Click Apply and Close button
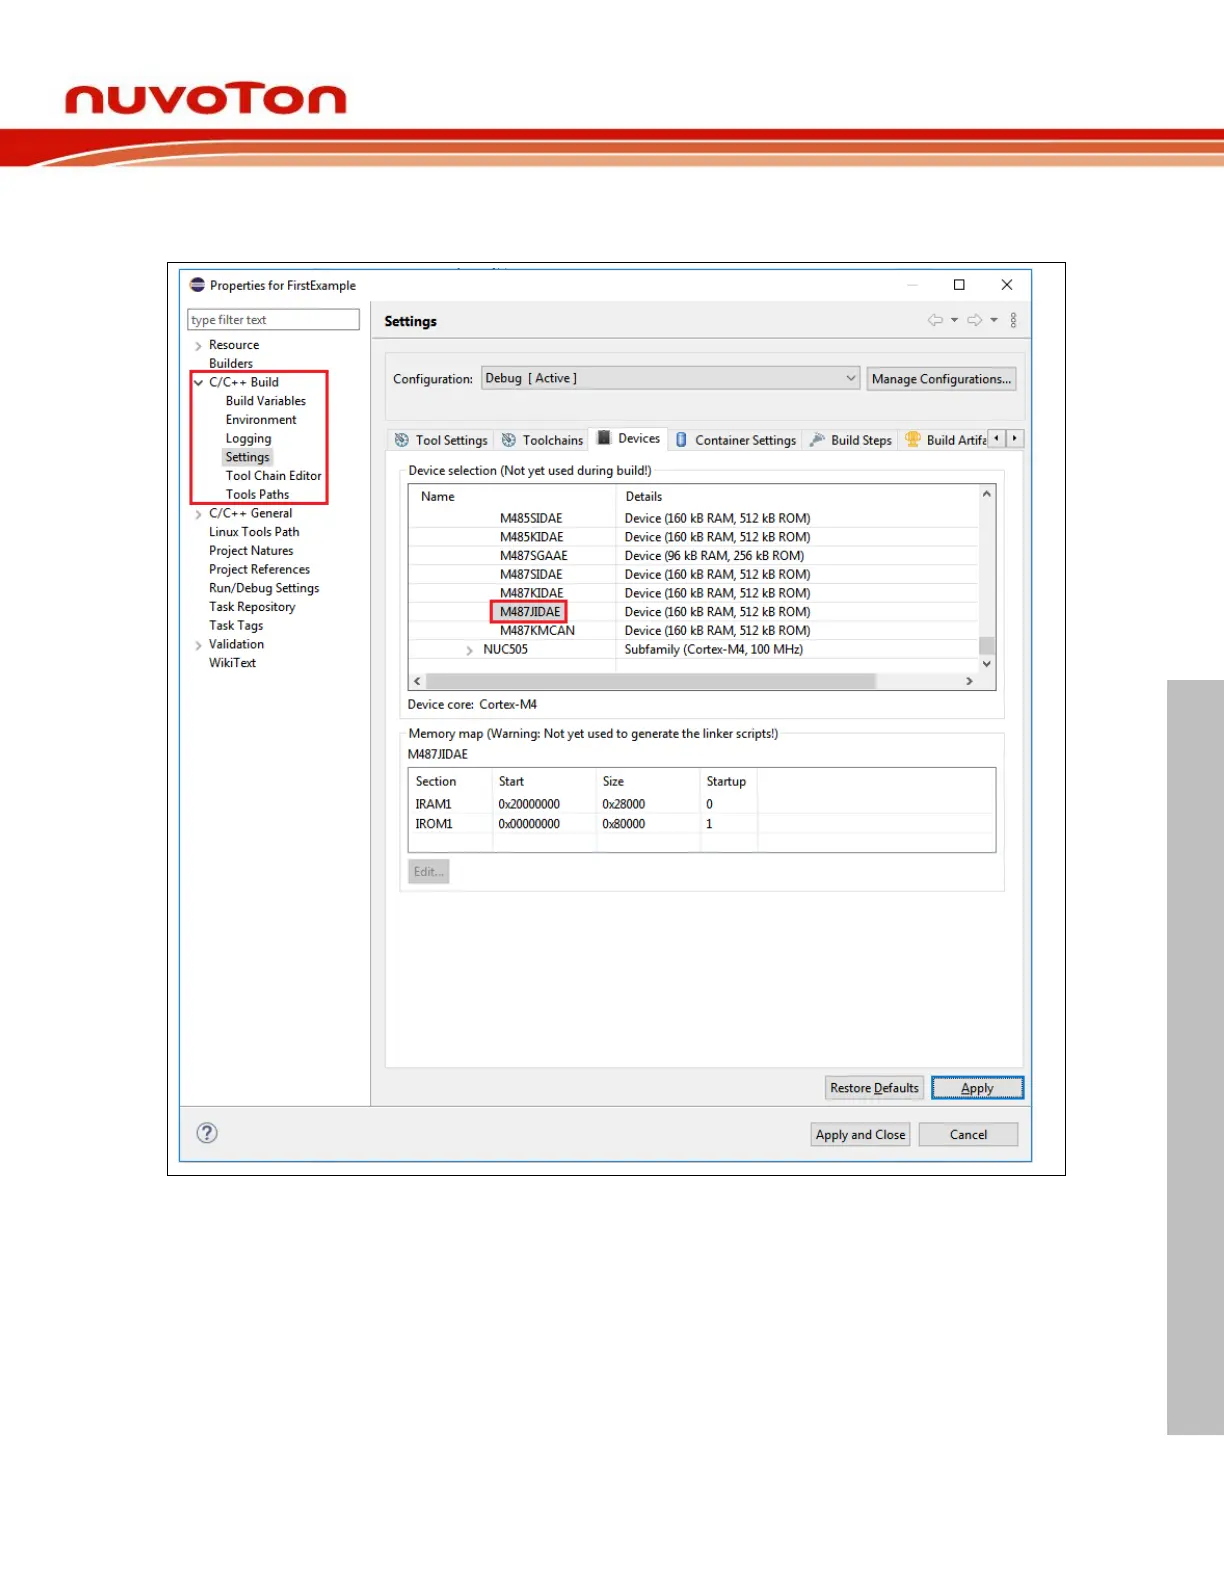Image resolution: width=1224 pixels, height=1584 pixels. click(x=860, y=1135)
